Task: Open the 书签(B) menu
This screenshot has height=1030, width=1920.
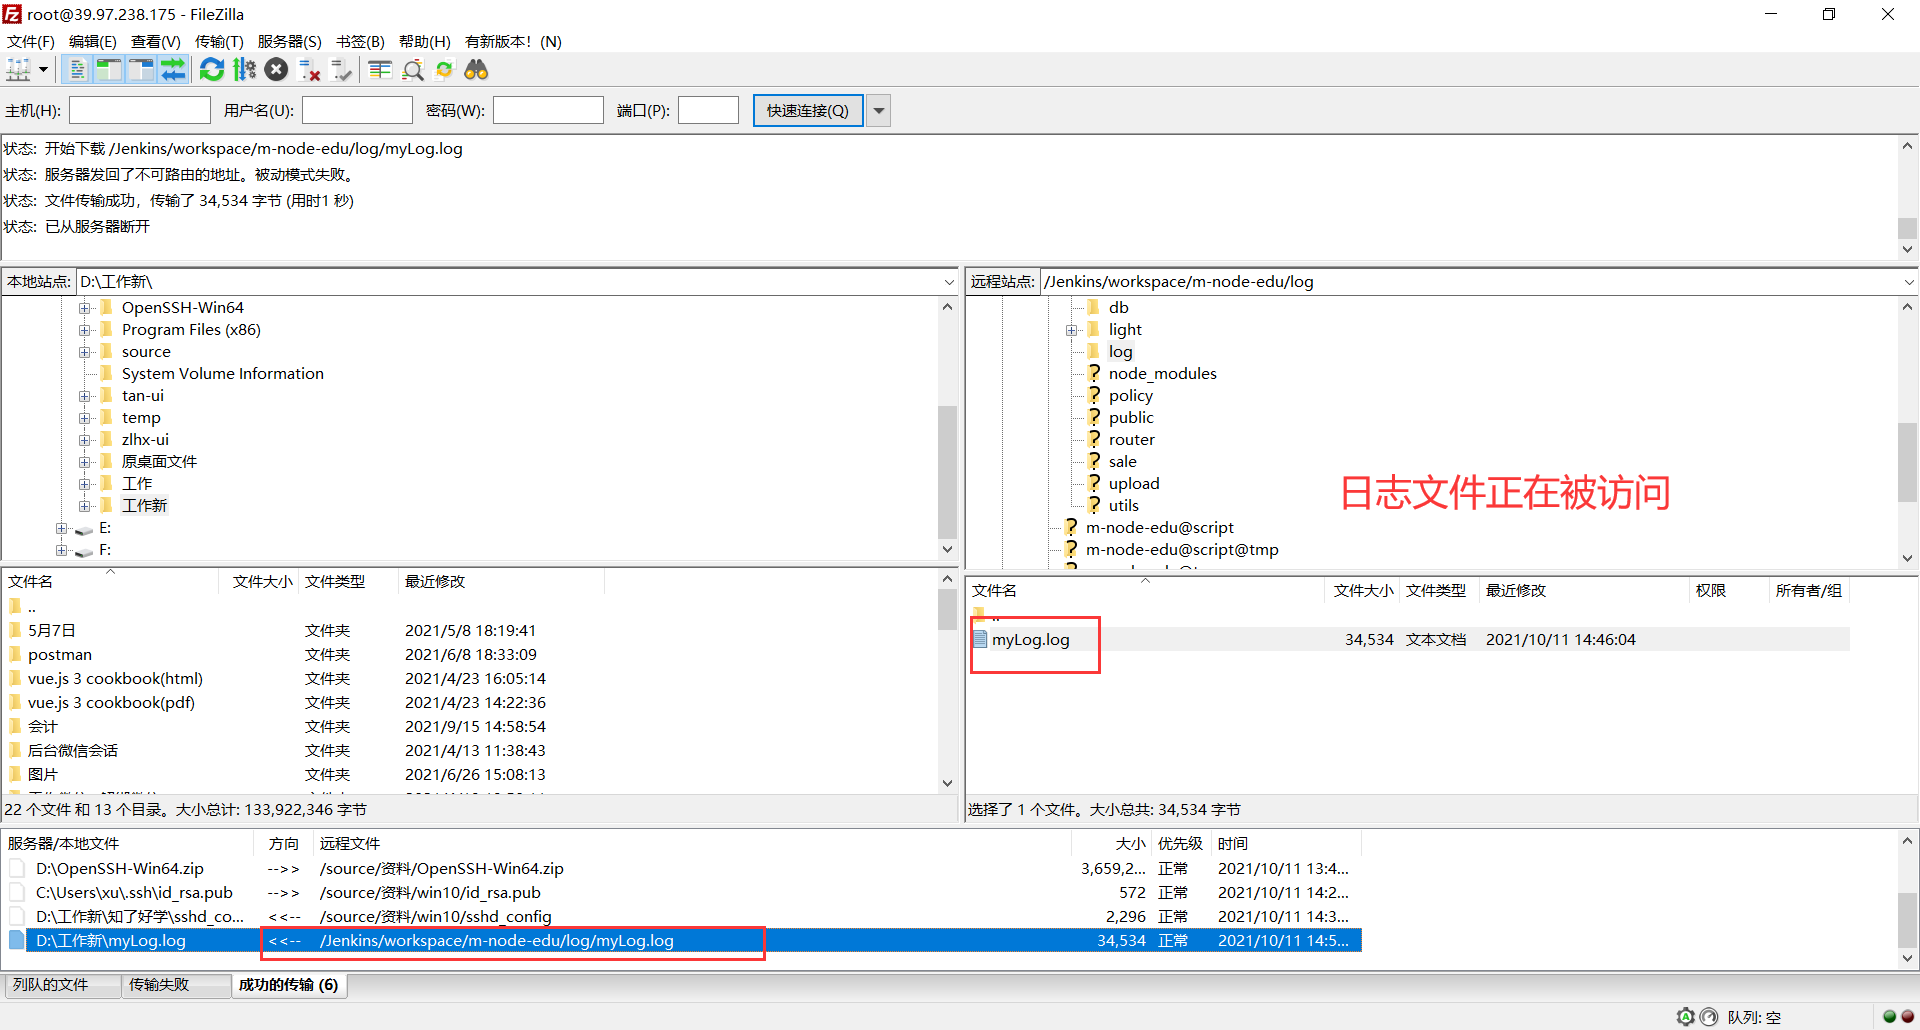Action: (360, 42)
